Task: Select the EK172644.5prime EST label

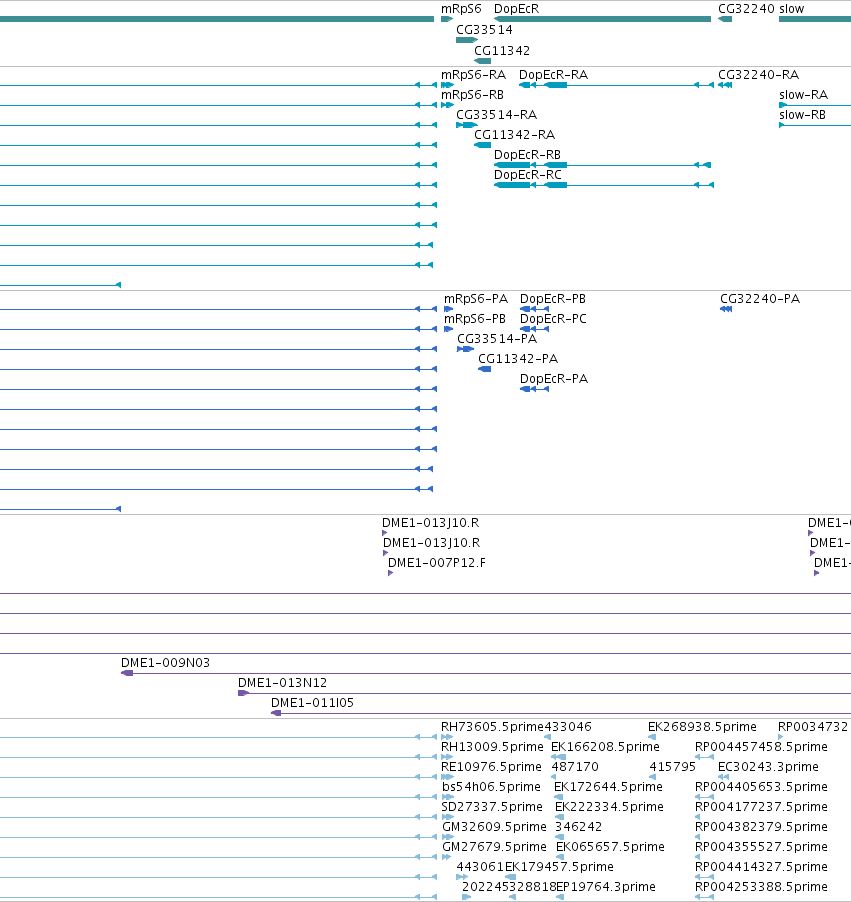Action: [608, 788]
